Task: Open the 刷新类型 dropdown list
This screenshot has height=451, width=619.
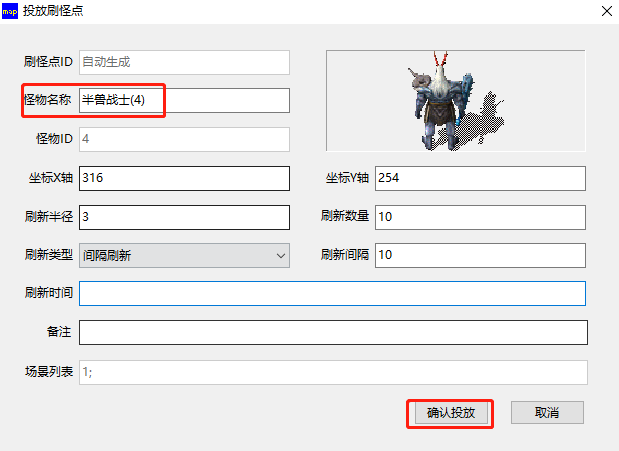Action: tap(184, 255)
